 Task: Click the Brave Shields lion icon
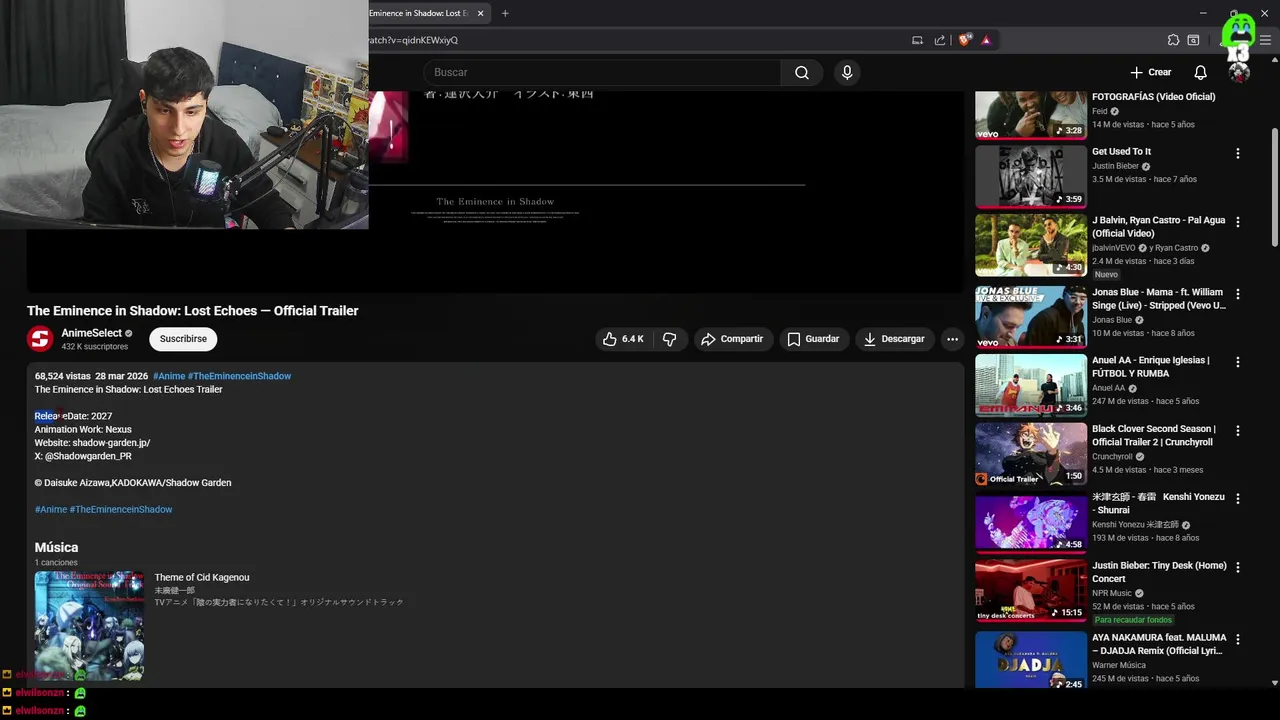click(x=964, y=40)
